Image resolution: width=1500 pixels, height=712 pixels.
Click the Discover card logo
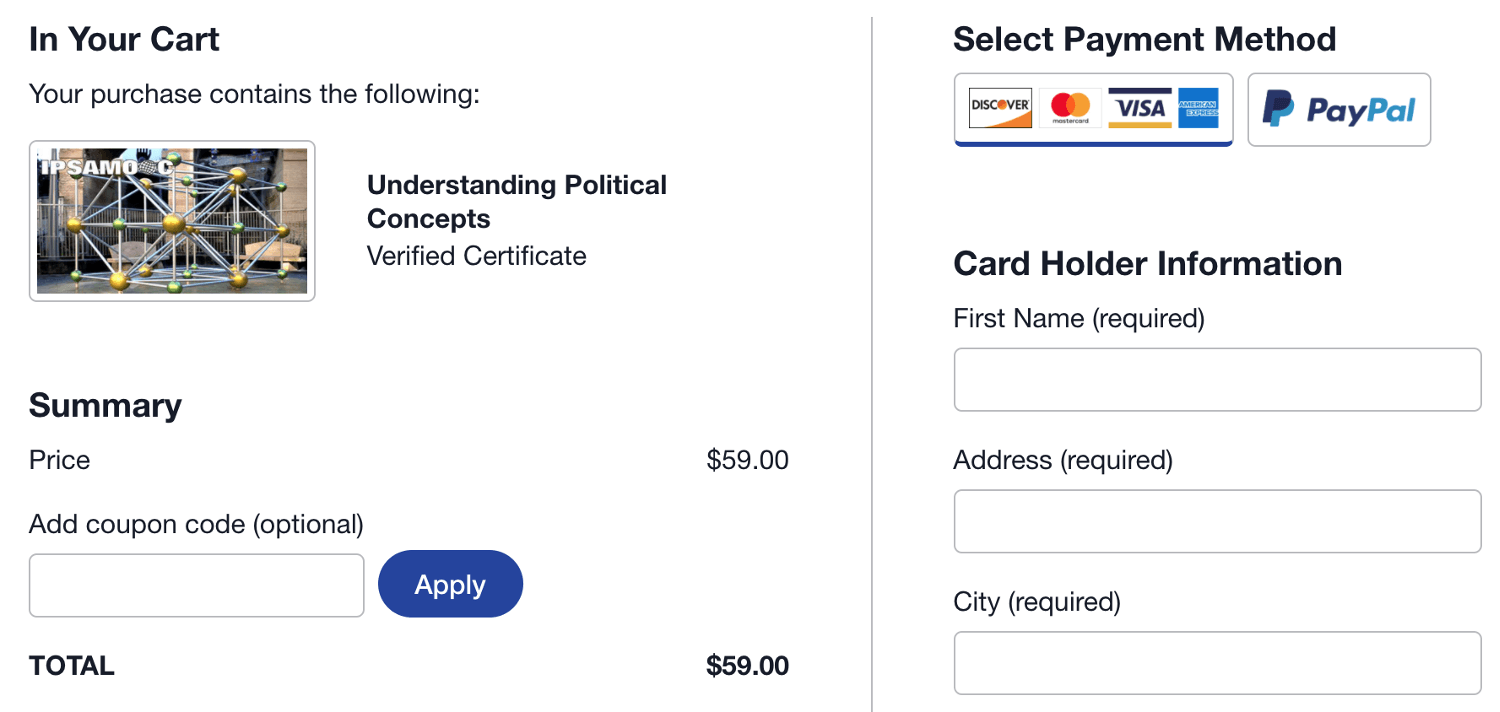click(1000, 108)
